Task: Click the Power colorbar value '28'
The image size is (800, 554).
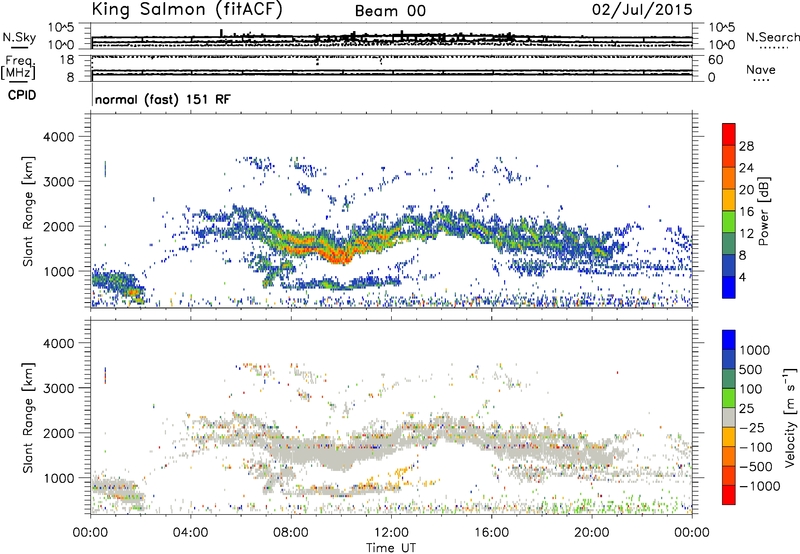Action: (746, 146)
